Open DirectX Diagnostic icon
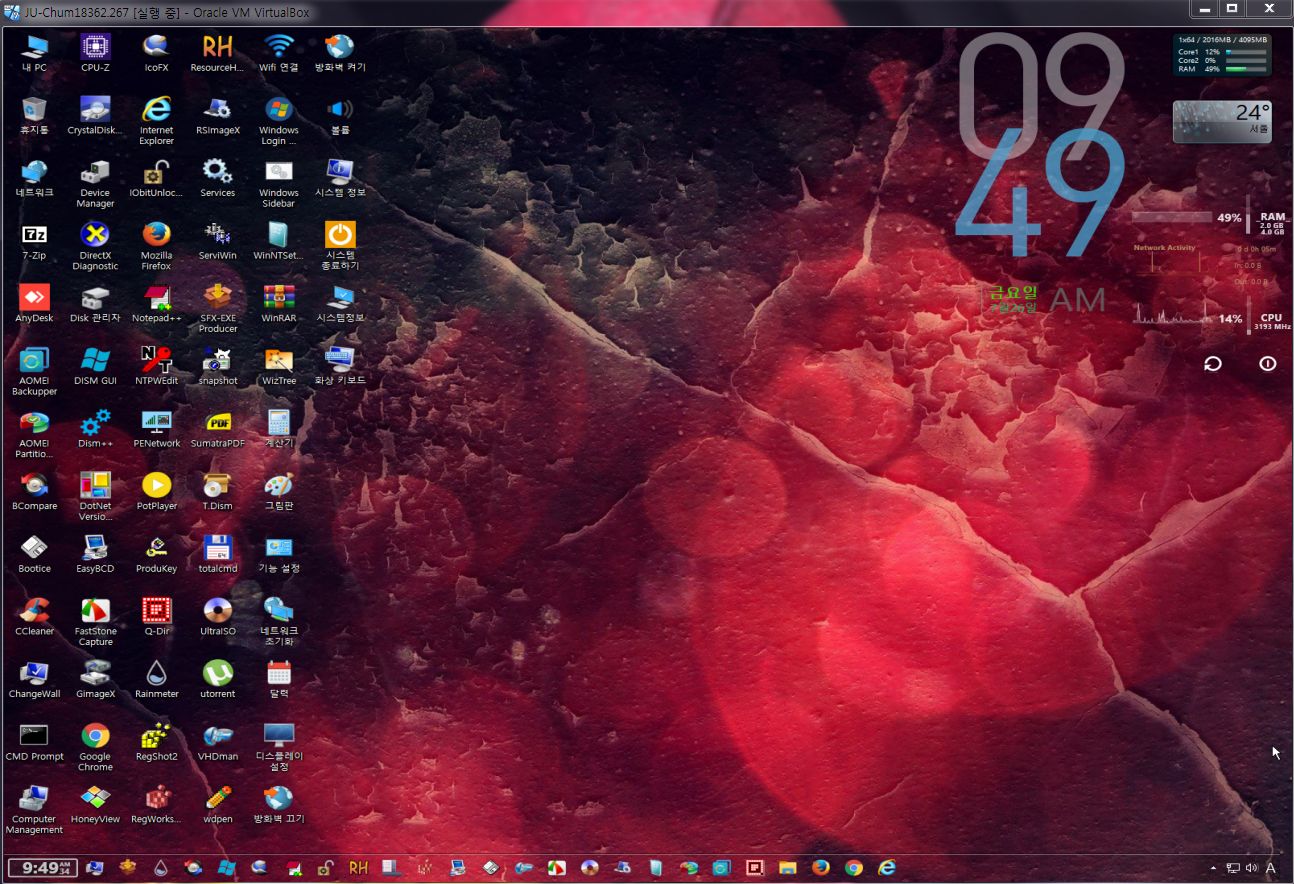 [95, 246]
